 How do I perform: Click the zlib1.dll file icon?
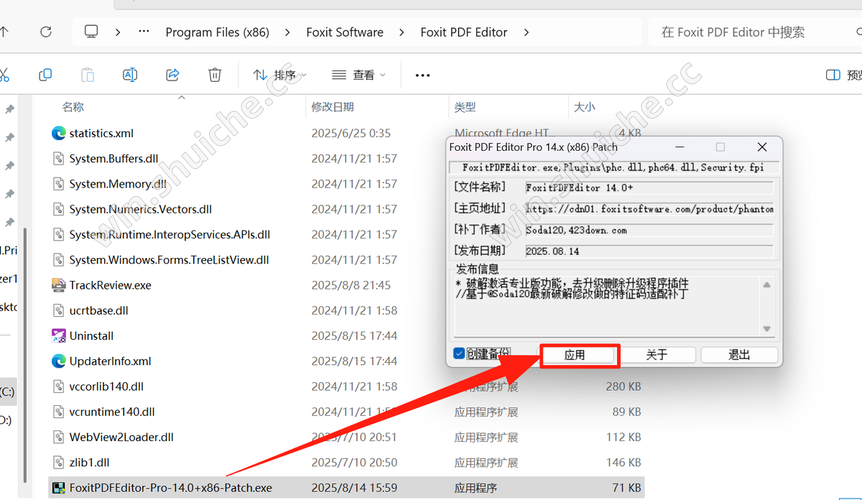(x=58, y=462)
